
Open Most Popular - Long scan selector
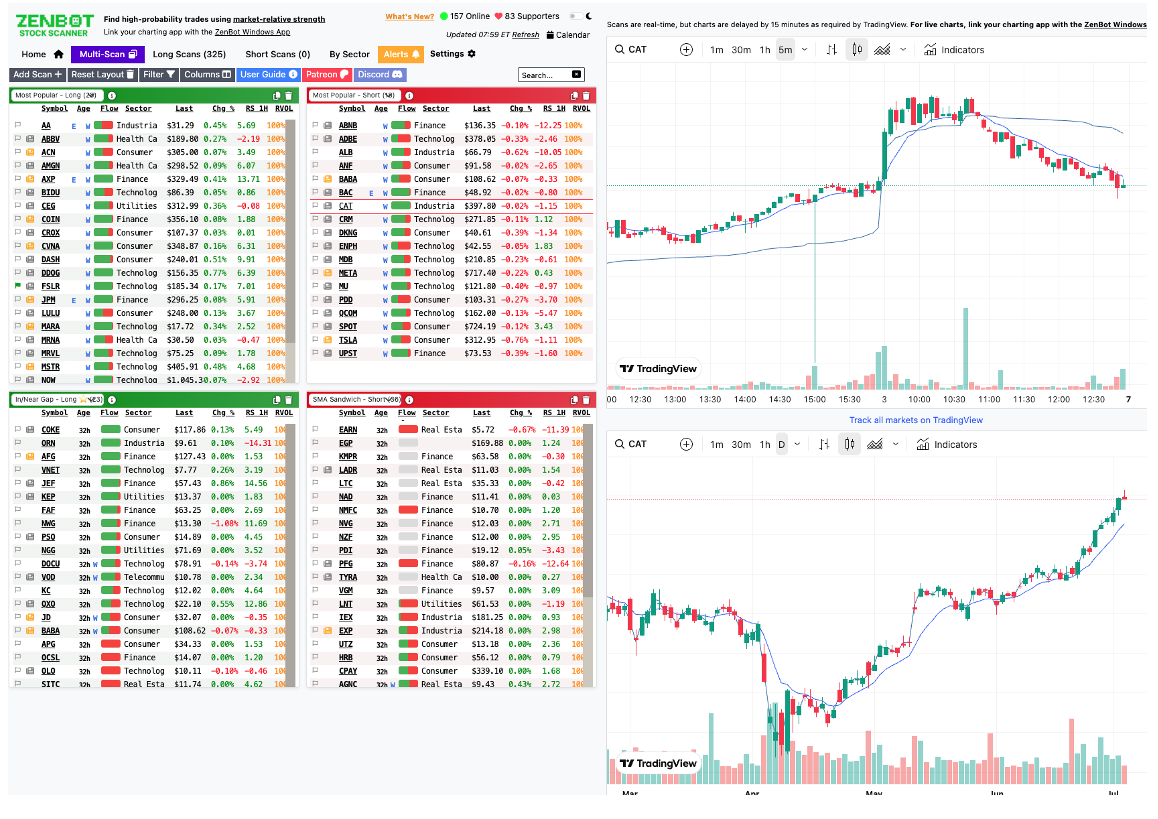58,95
